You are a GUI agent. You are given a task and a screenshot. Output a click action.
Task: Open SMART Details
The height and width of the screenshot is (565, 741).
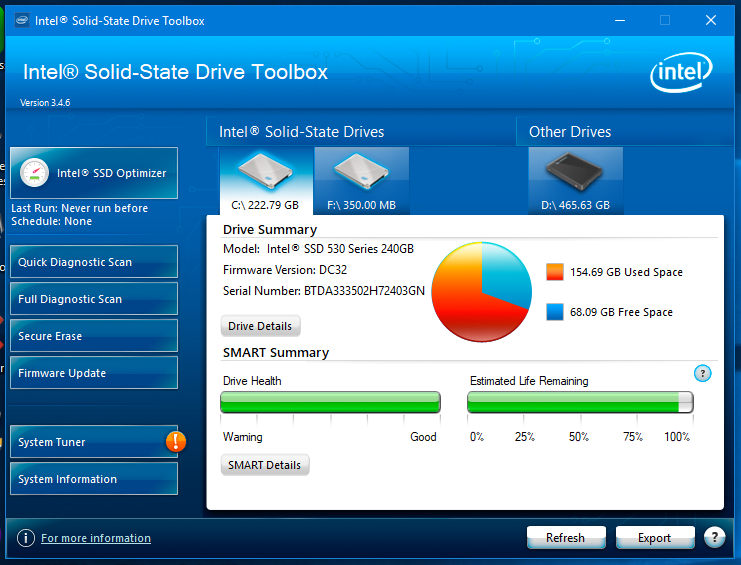tap(265, 465)
